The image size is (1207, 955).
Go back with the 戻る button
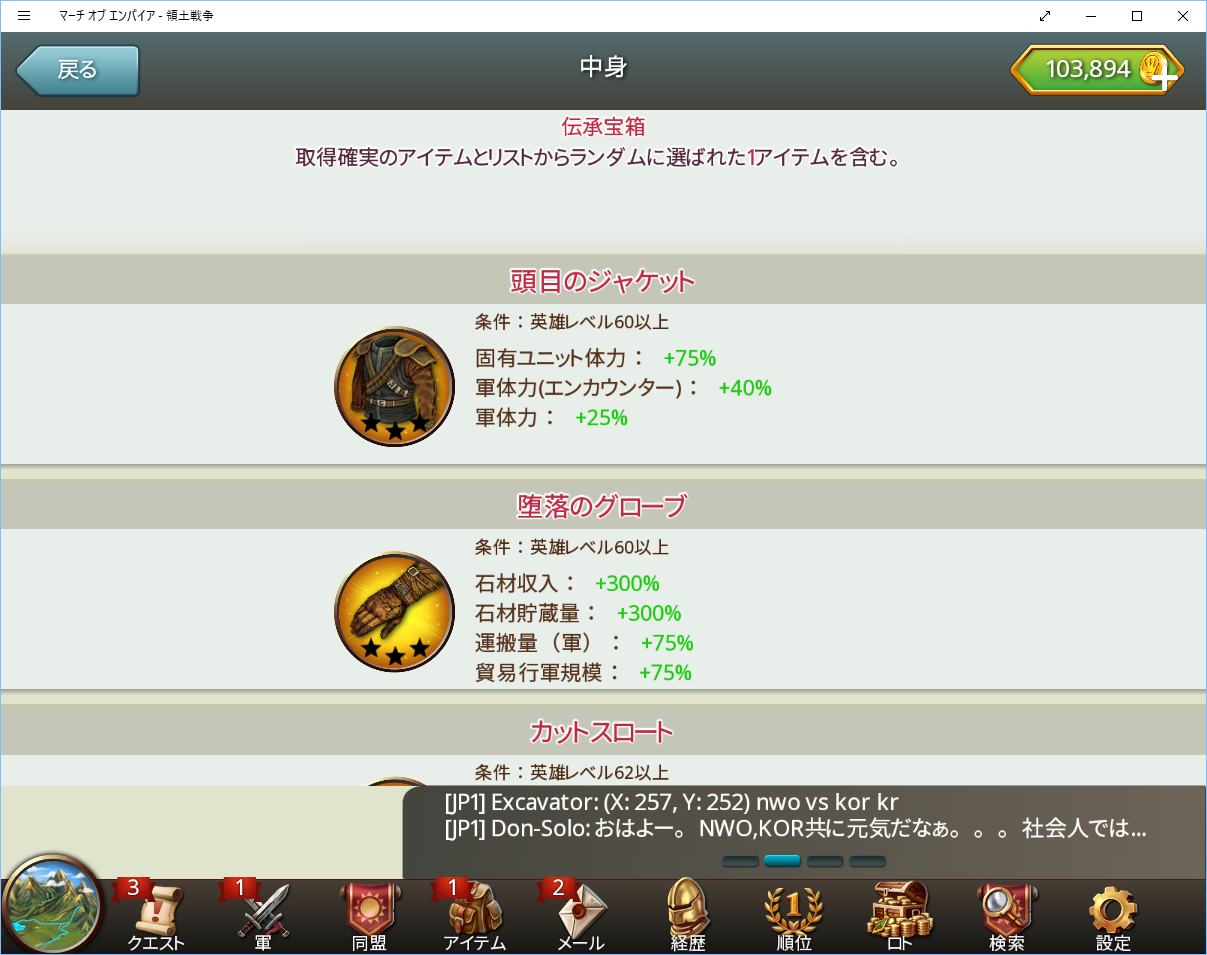tap(78, 70)
